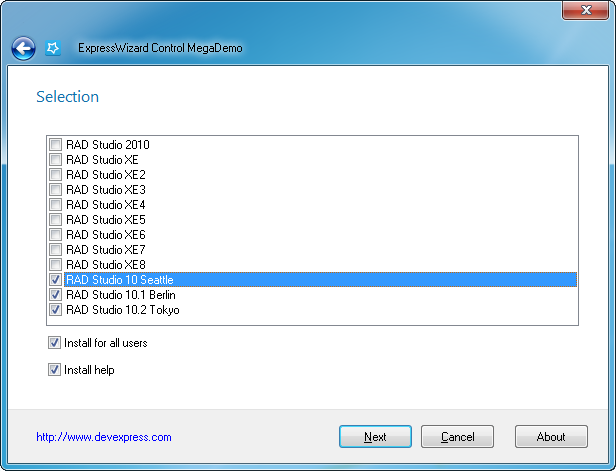Click the Selection page heading
The image size is (616, 471).
(68, 97)
